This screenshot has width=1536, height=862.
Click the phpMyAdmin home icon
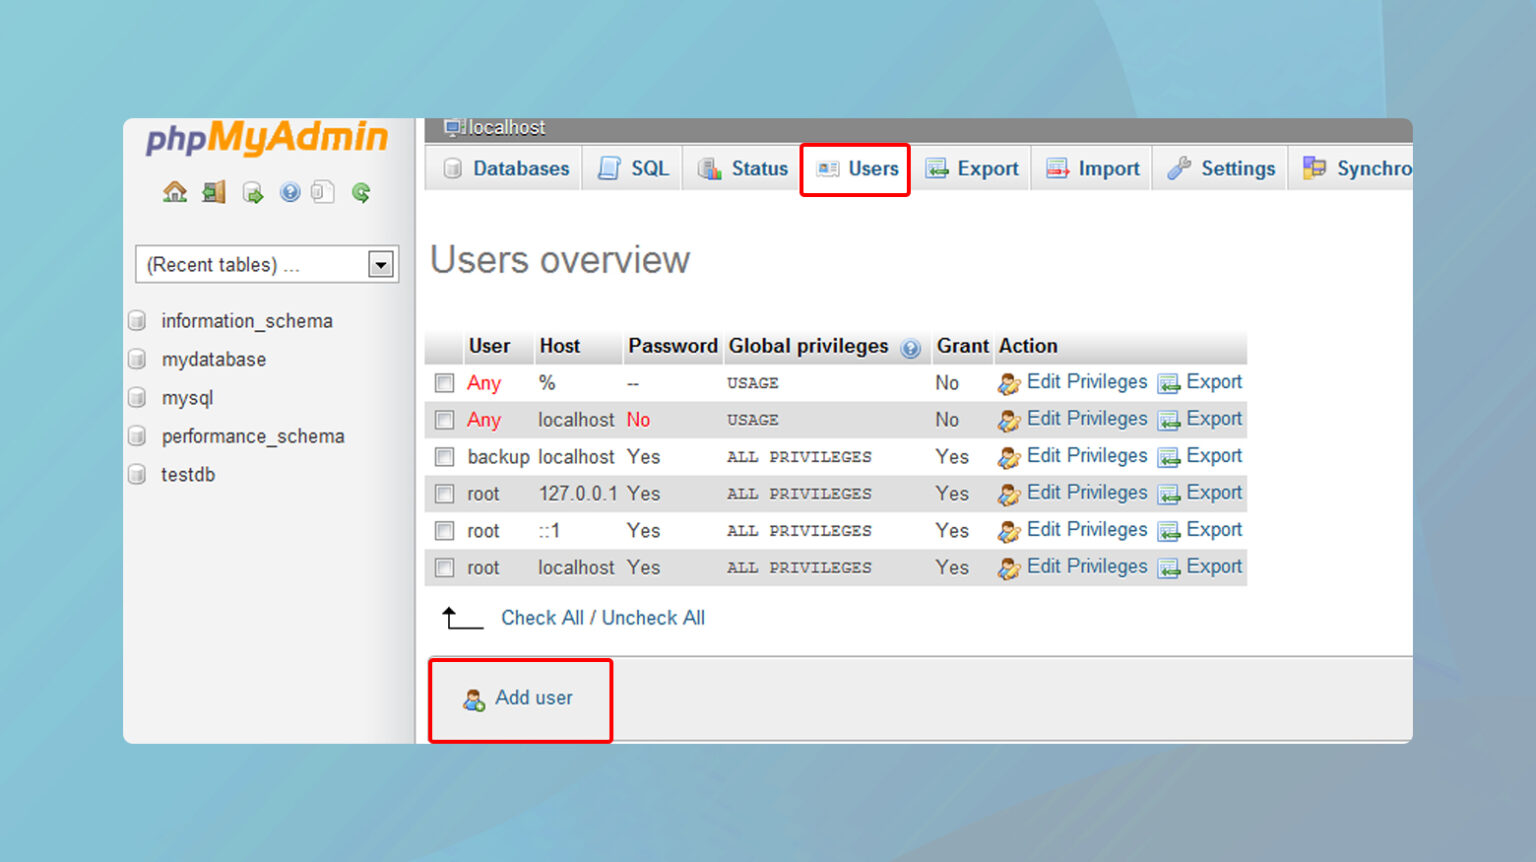tap(174, 192)
